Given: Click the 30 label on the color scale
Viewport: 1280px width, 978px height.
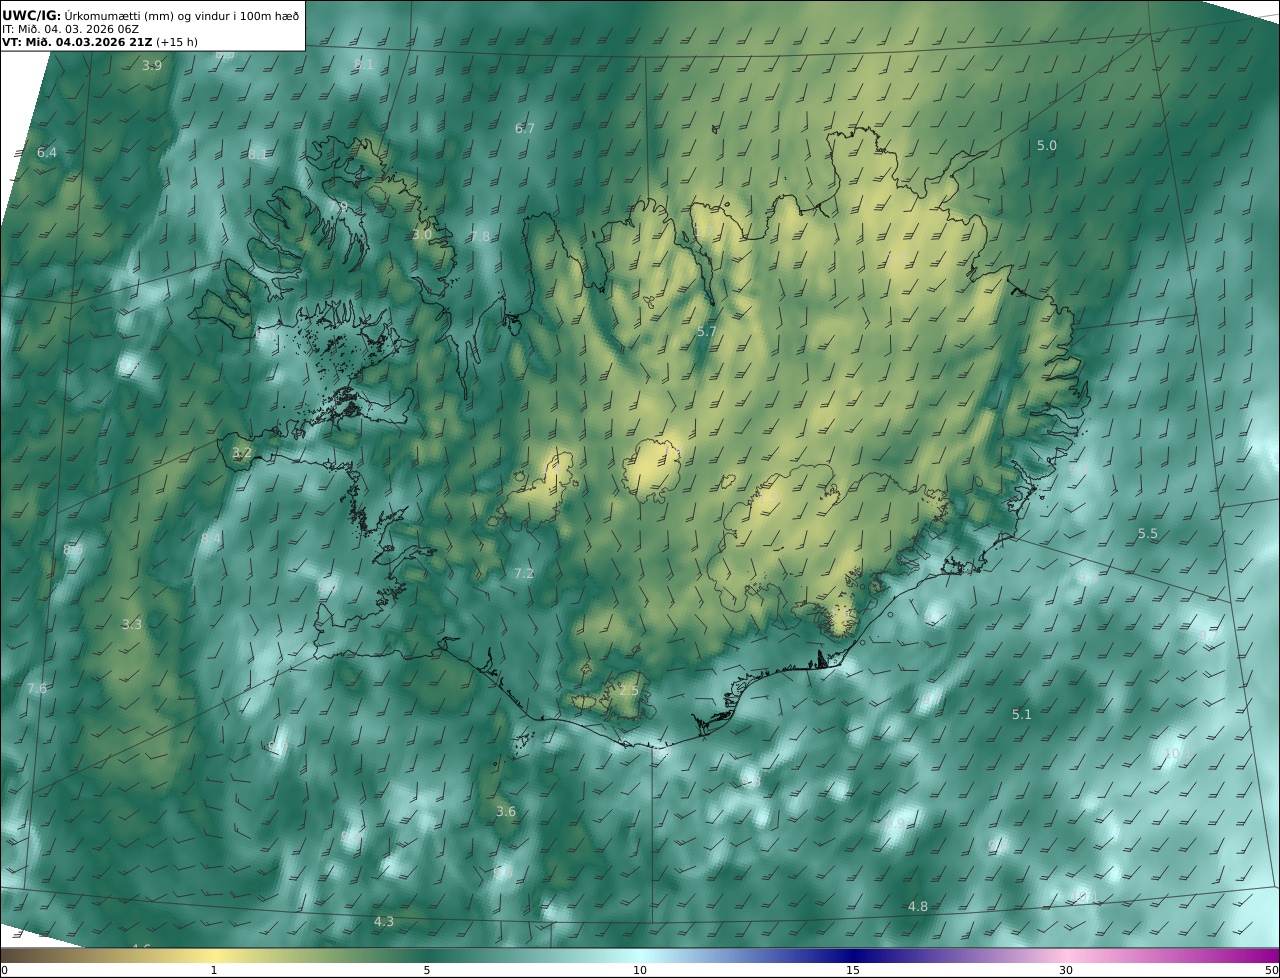Looking at the screenshot, I should [1066, 970].
